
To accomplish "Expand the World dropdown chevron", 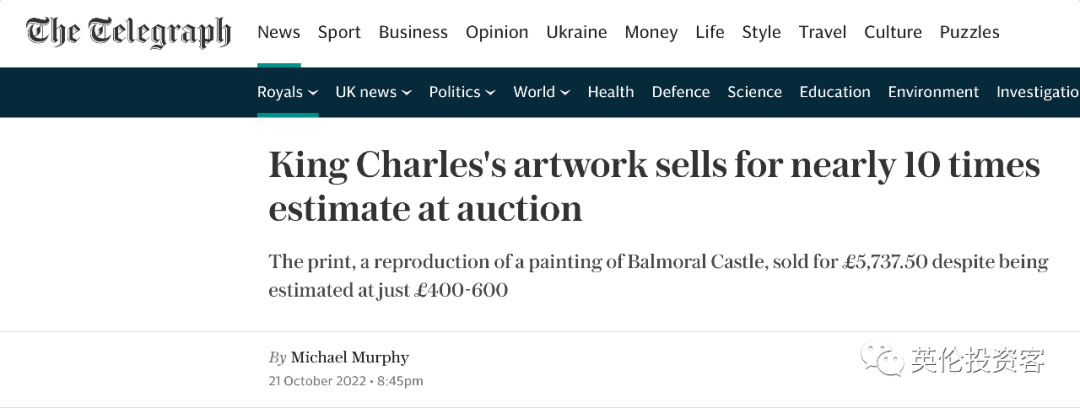I will [565, 92].
